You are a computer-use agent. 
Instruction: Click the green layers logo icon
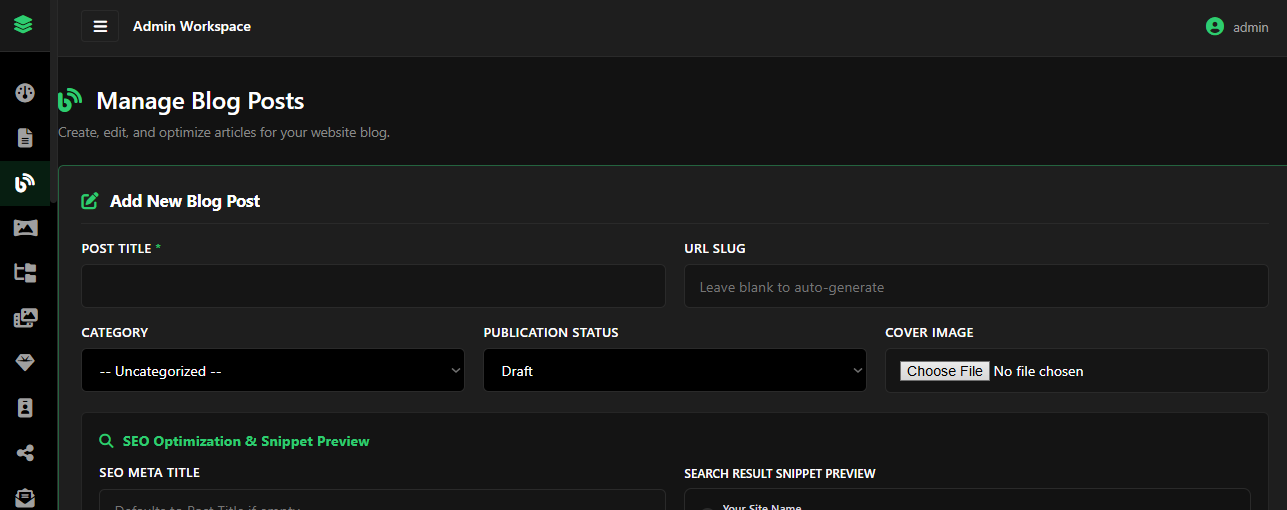[23, 24]
